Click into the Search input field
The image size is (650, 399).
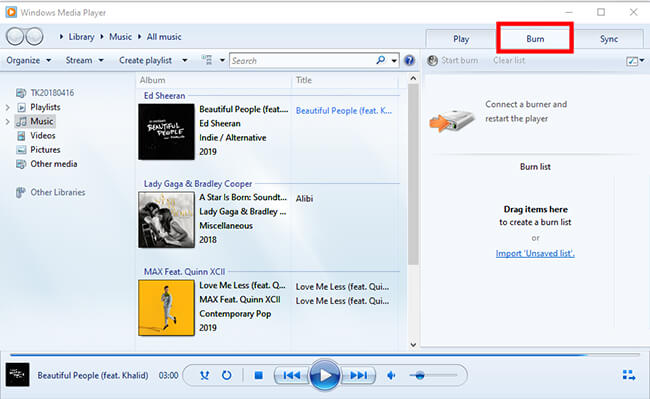pyautogui.click(x=303, y=61)
